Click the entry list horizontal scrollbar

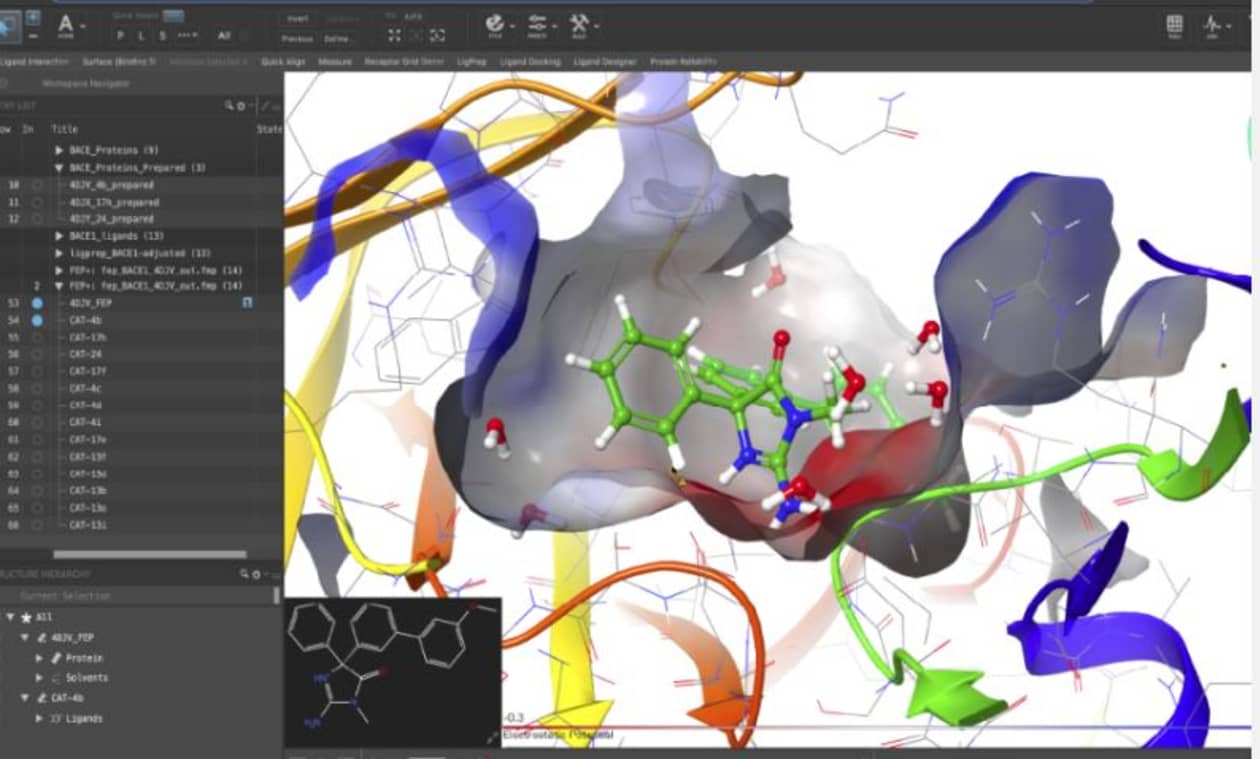click(149, 554)
